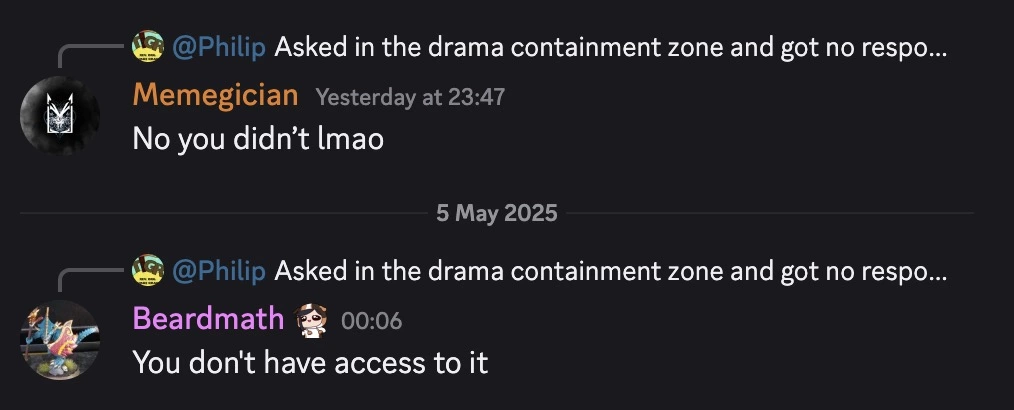Jump to quoted message above Memegician's reply

610,48
